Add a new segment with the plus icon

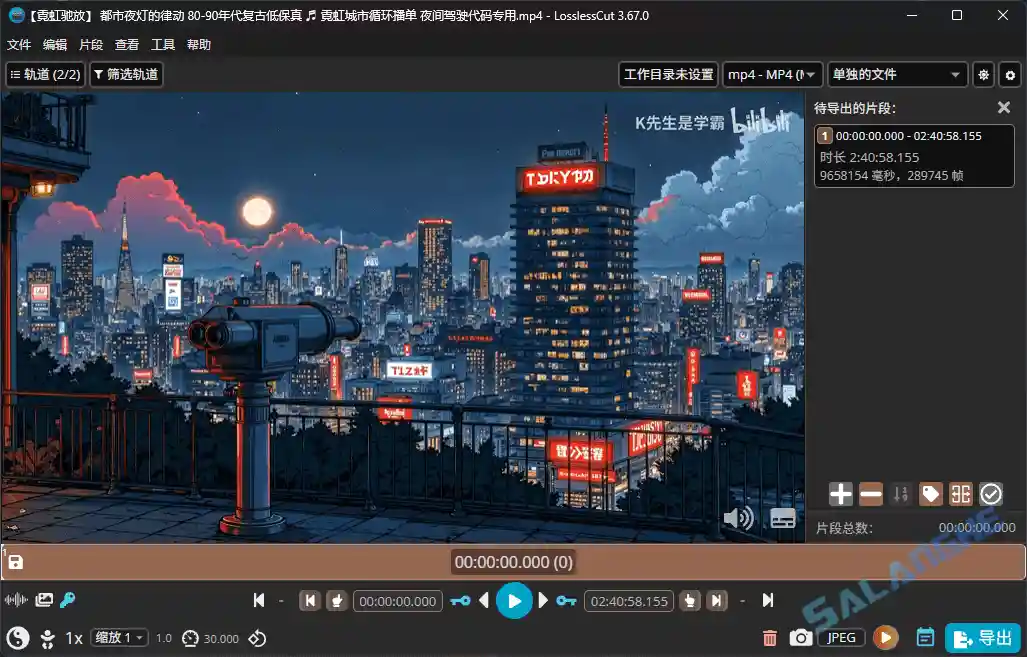coord(841,493)
